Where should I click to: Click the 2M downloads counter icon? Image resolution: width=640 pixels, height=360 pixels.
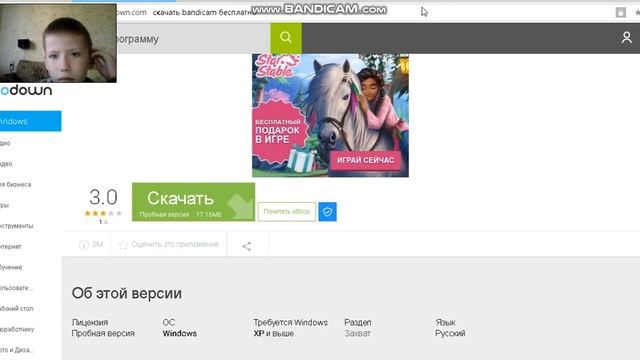pos(84,244)
